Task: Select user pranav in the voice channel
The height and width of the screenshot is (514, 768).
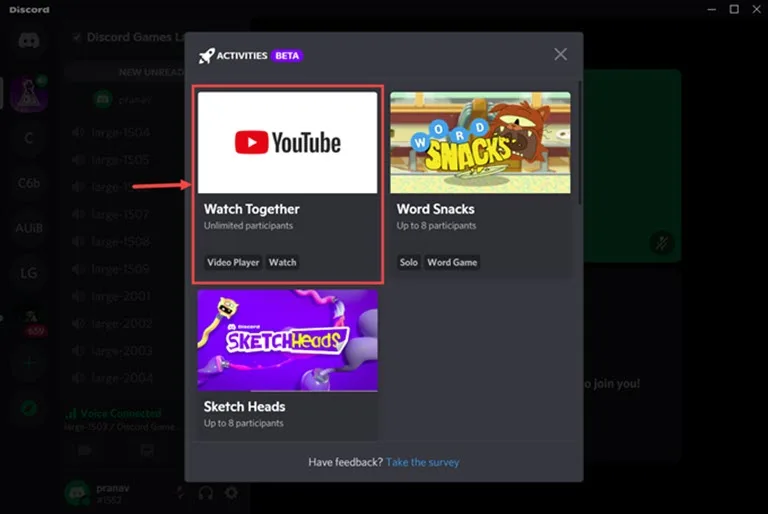Action: (x=122, y=100)
